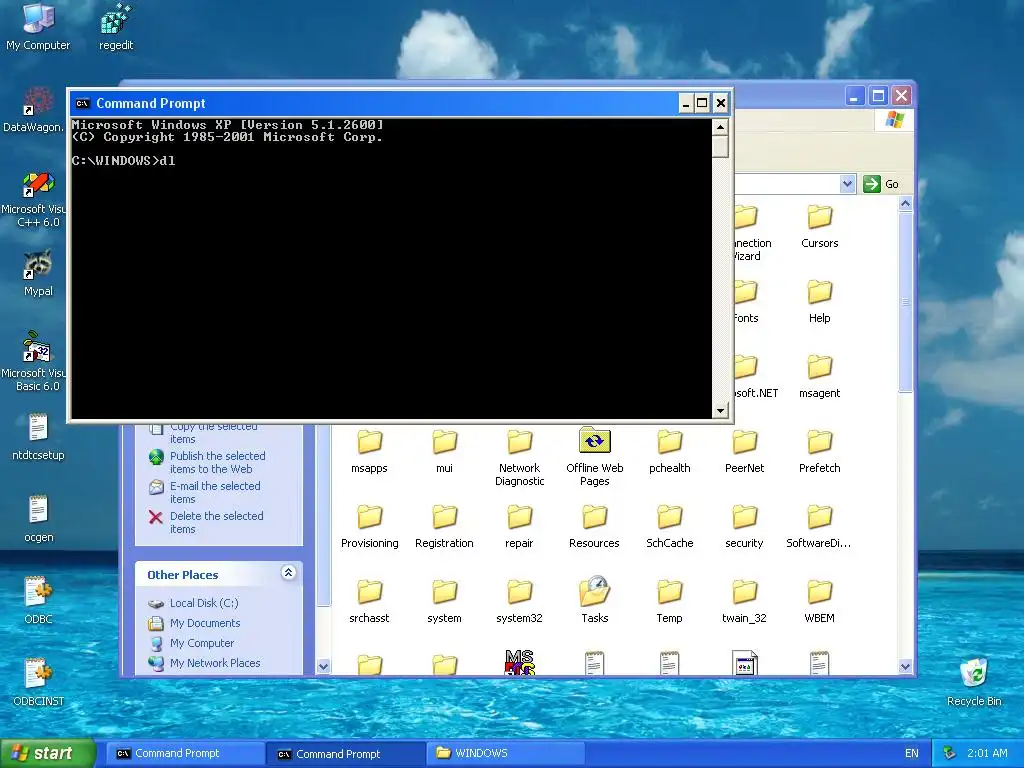
Task: Select the srchasst folder
Action: point(369,601)
